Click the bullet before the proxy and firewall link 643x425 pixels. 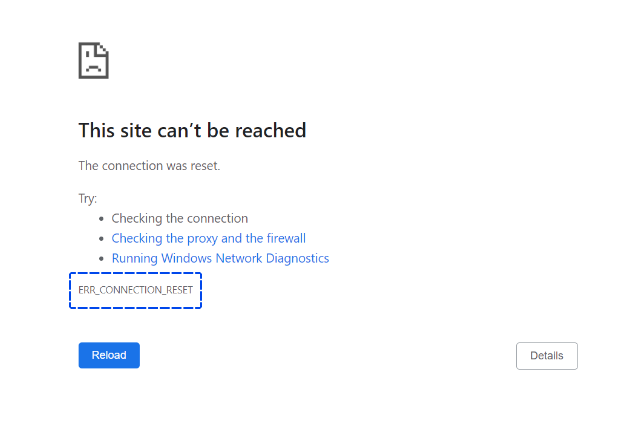101,239
